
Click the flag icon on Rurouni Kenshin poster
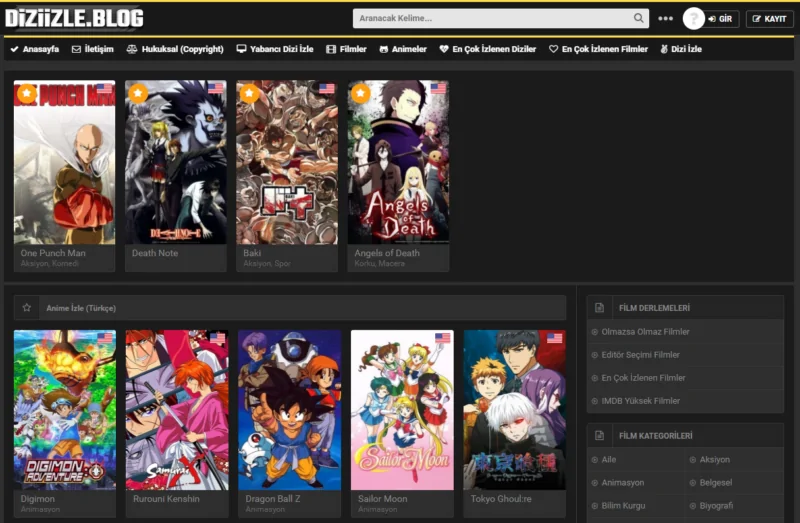pyautogui.click(x=217, y=338)
